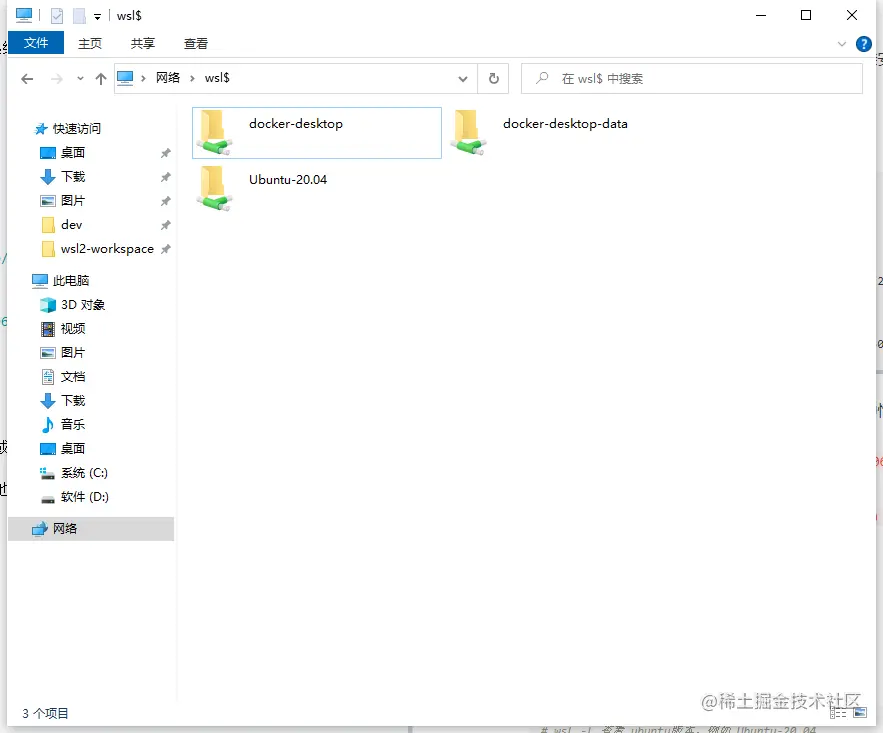The image size is (883, 733).
Task: Select the 3D 对象 folder icon
Action: click(x=48, y=305)
